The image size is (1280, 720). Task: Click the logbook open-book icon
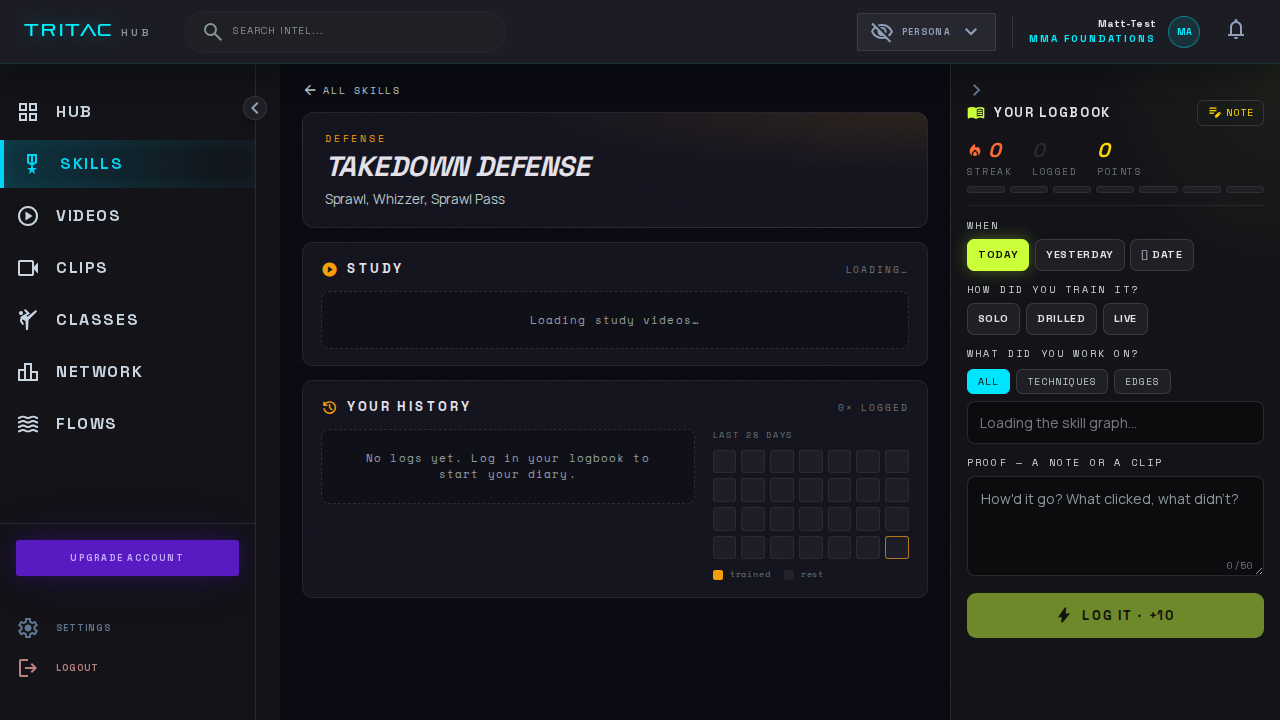point(976,113)
